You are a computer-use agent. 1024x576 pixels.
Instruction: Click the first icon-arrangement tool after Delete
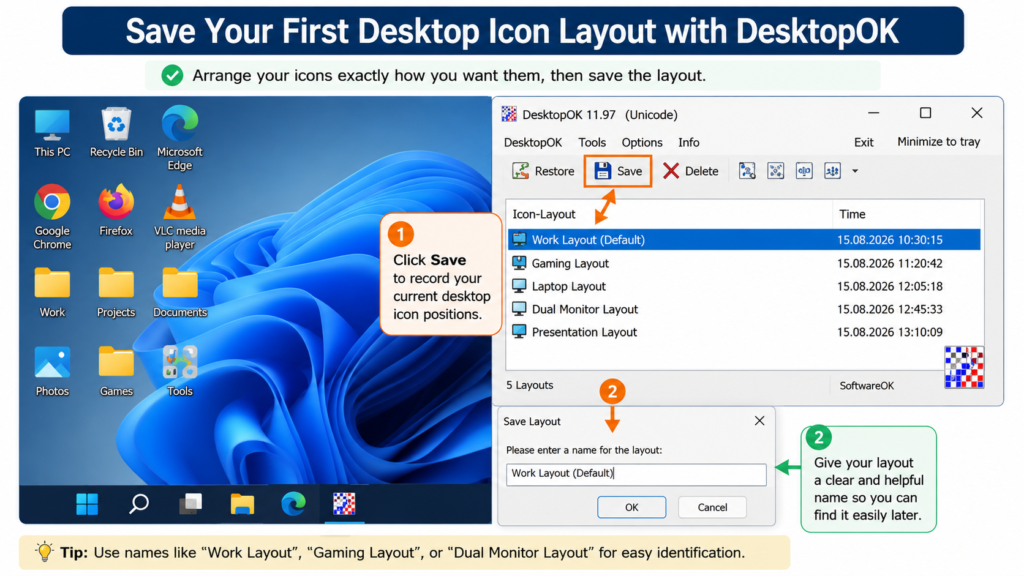point(747,171)
